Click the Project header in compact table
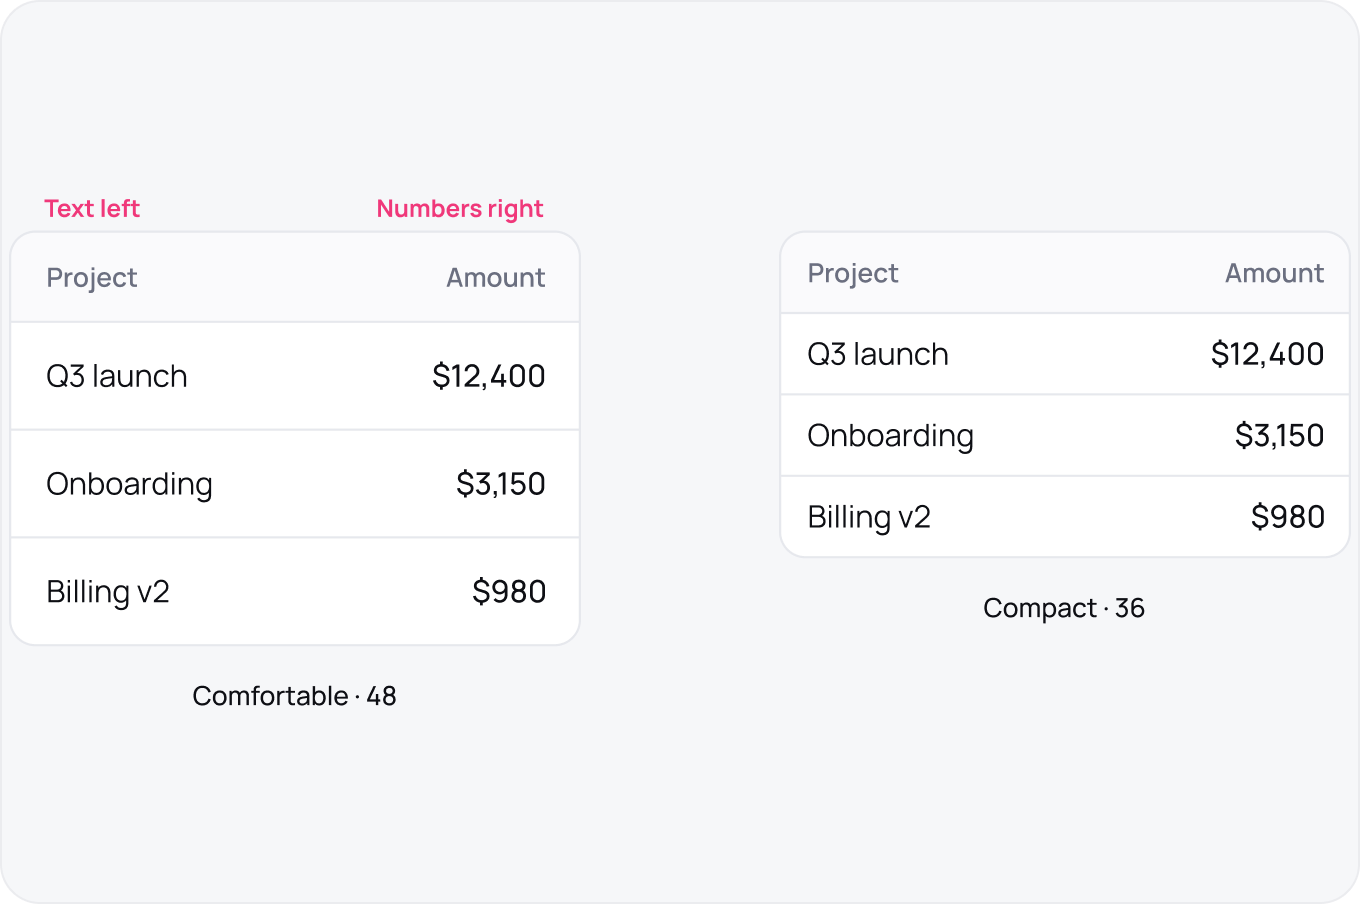This screenshot has width=1360, height=904. [x=853, y=274]
